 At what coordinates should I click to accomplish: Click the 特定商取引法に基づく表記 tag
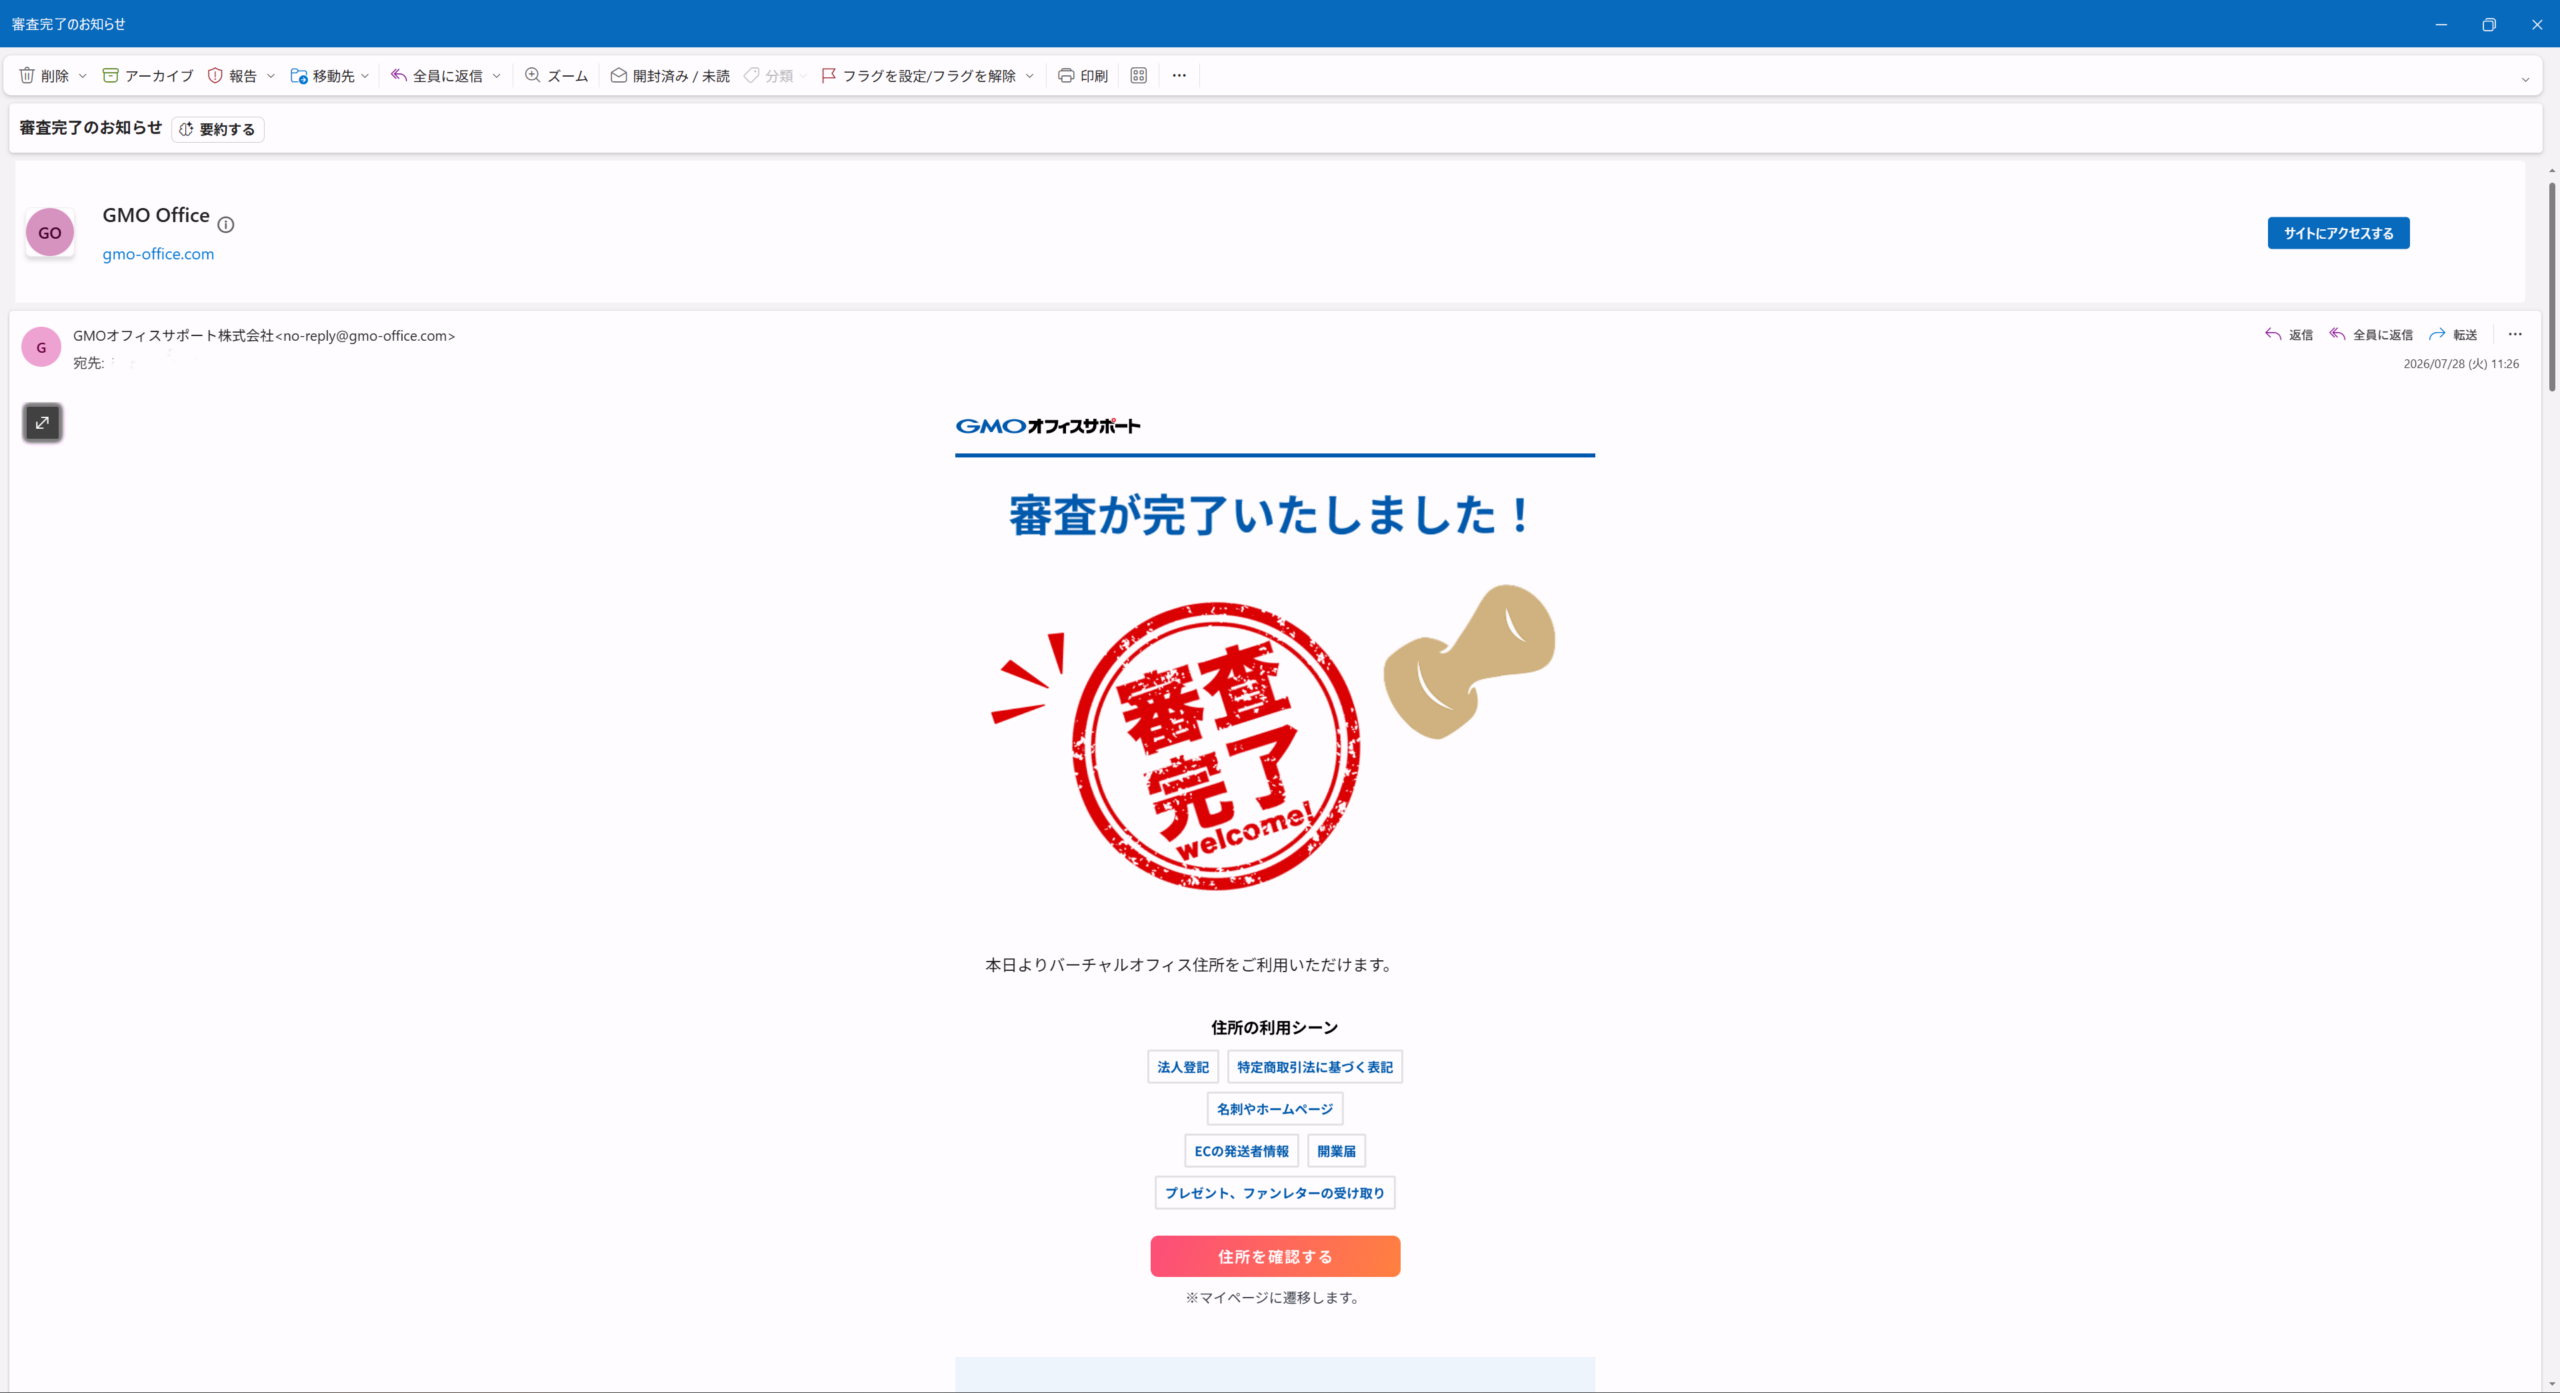(x=1314, y=1067)
